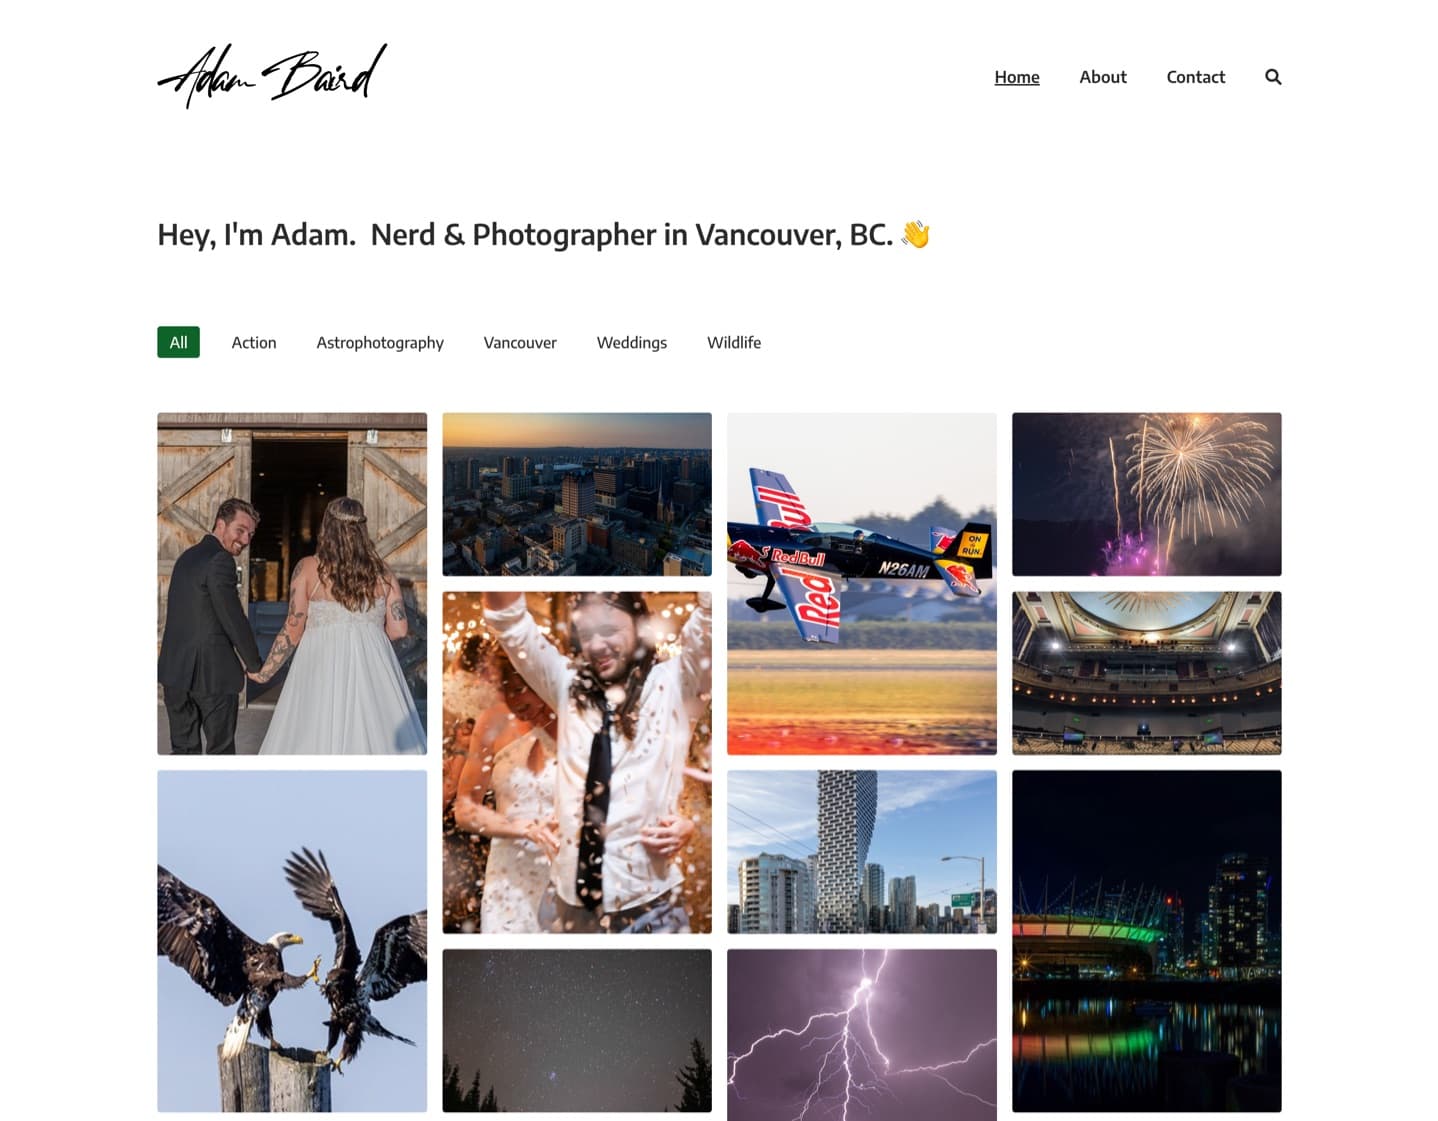The height and width of the screenshot is (1121, 1438).
Task: View the fireworks thumbnail
Action: pos(1146,494)
